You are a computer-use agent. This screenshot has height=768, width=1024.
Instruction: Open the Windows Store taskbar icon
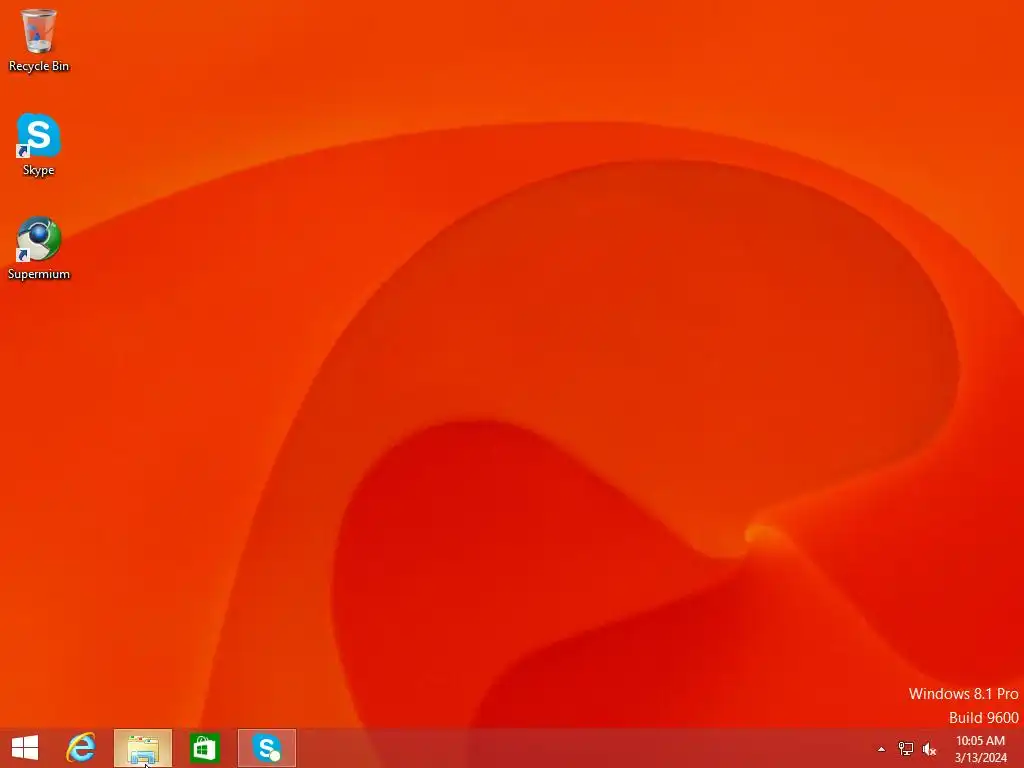(x=204, y=748)
